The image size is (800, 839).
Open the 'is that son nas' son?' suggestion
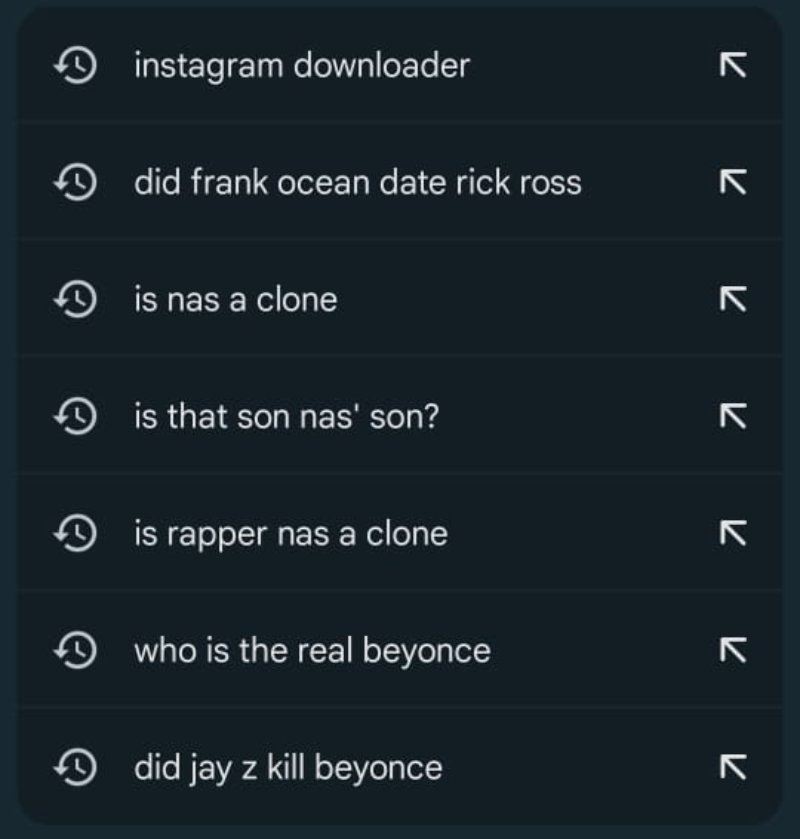coord(286,416)
